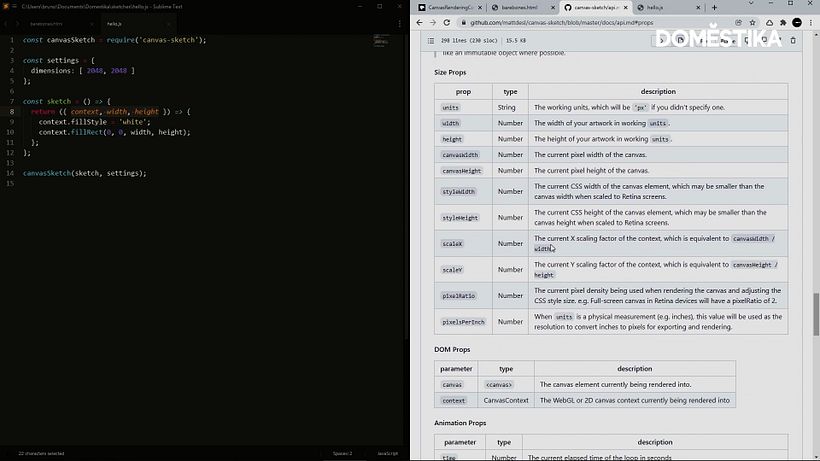Click line number 8 in Sublime gutter
The image size is (820, 461).
click(12, 112)
